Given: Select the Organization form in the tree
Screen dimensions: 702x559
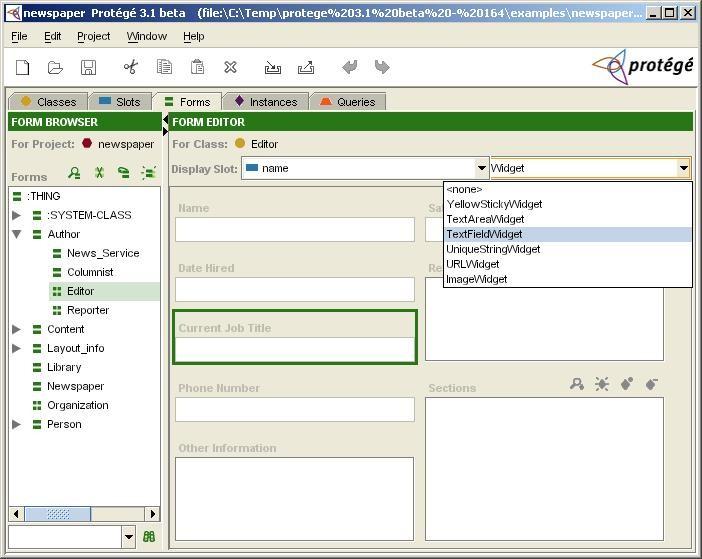Looking at the screenshot, I should click(77, 405).
